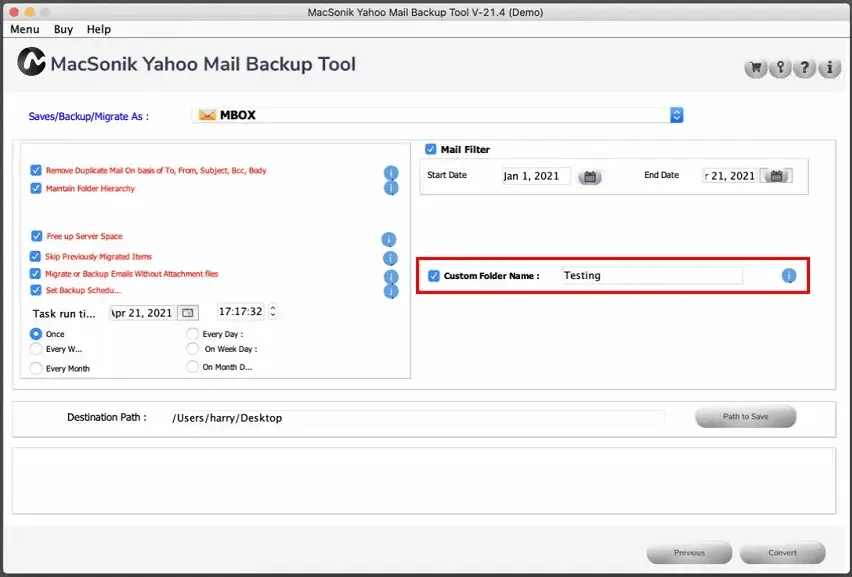852x577 pixels.
Task: Show info for Custom Folder Name
Action: point(789,275)
